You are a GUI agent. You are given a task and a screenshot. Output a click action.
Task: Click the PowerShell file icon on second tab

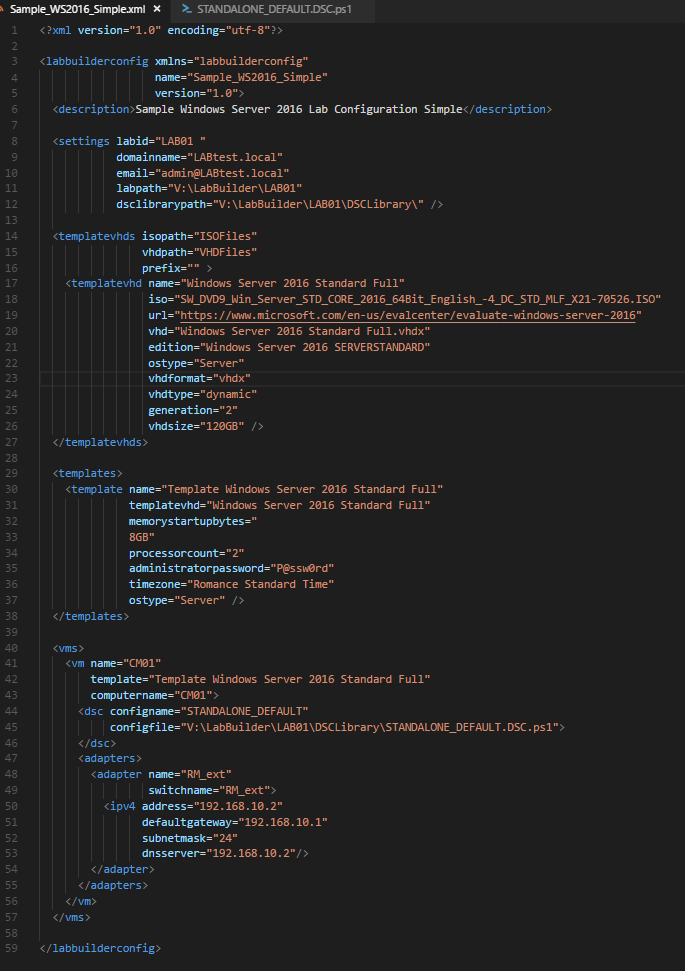click(186, 9)
